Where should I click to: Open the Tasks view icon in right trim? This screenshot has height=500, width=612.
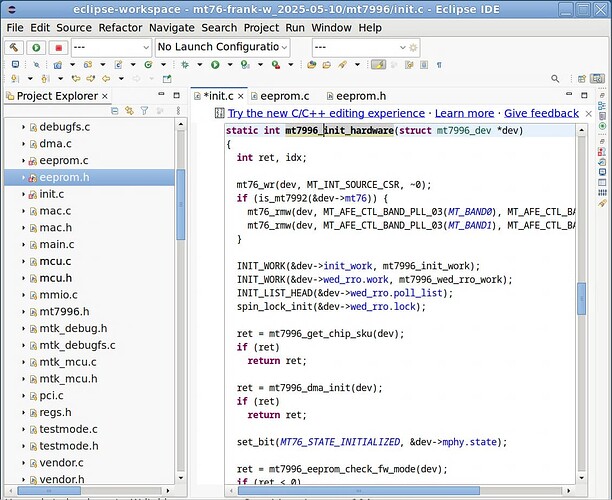tap(602, 162)
